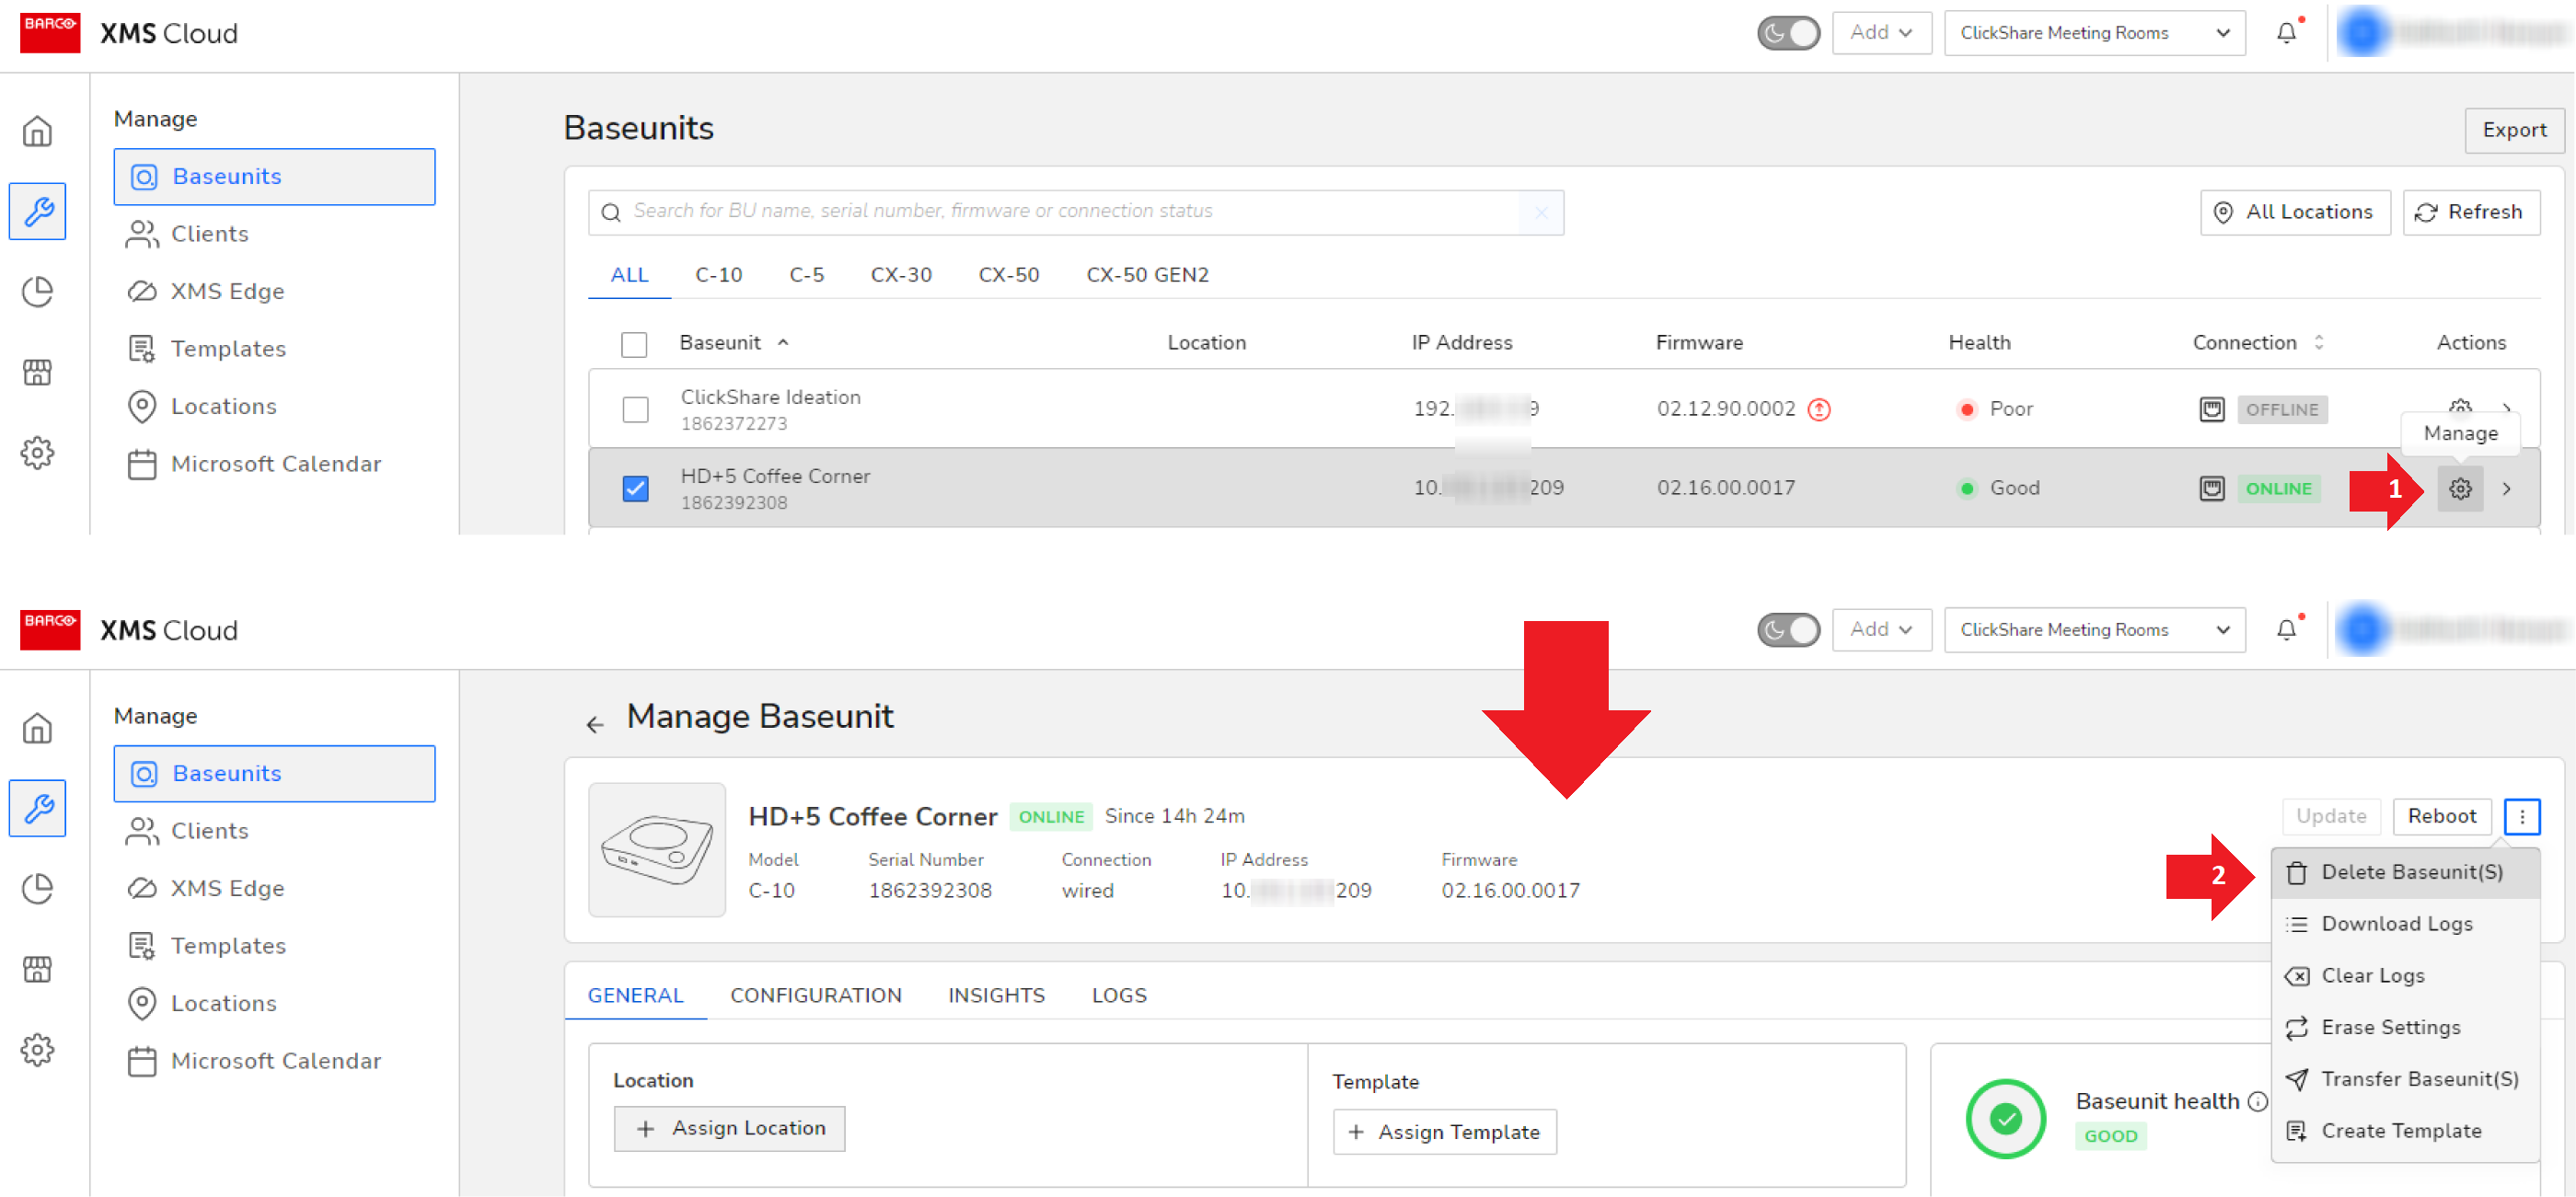Open the ClickShare Meeting Rooms selector in top header

2094,33
